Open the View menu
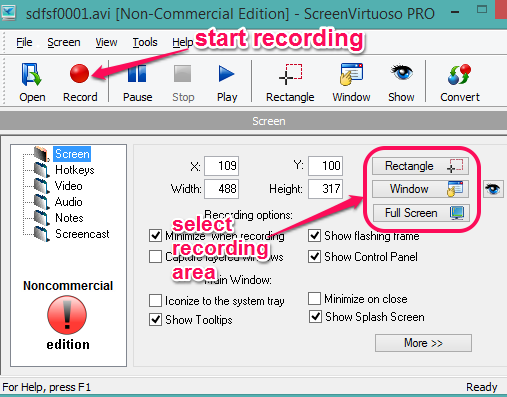 click(106, 42)
